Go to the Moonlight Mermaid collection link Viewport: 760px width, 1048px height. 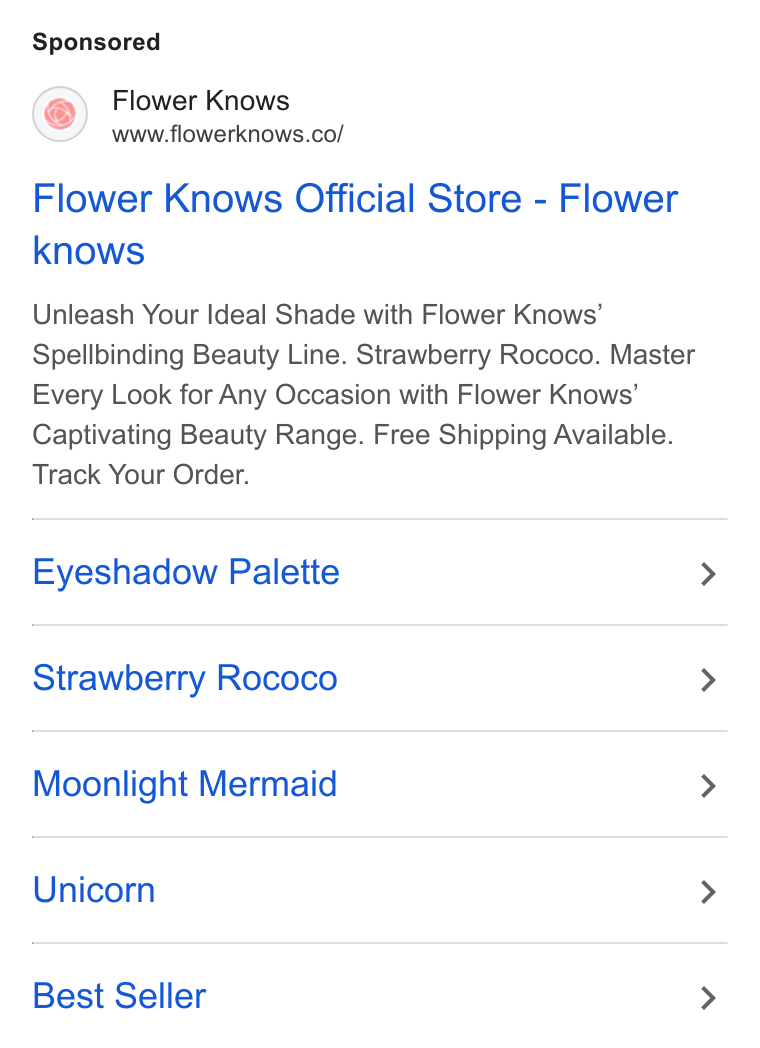point(184,784)
